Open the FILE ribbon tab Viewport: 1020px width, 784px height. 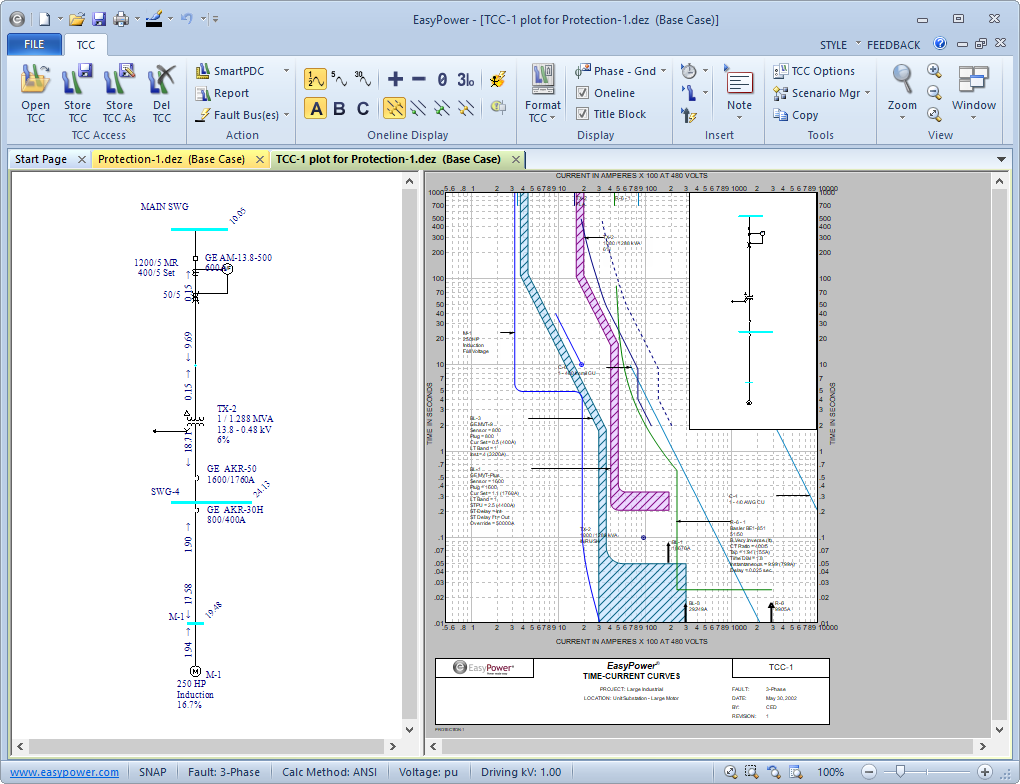[x=34, y=45]
